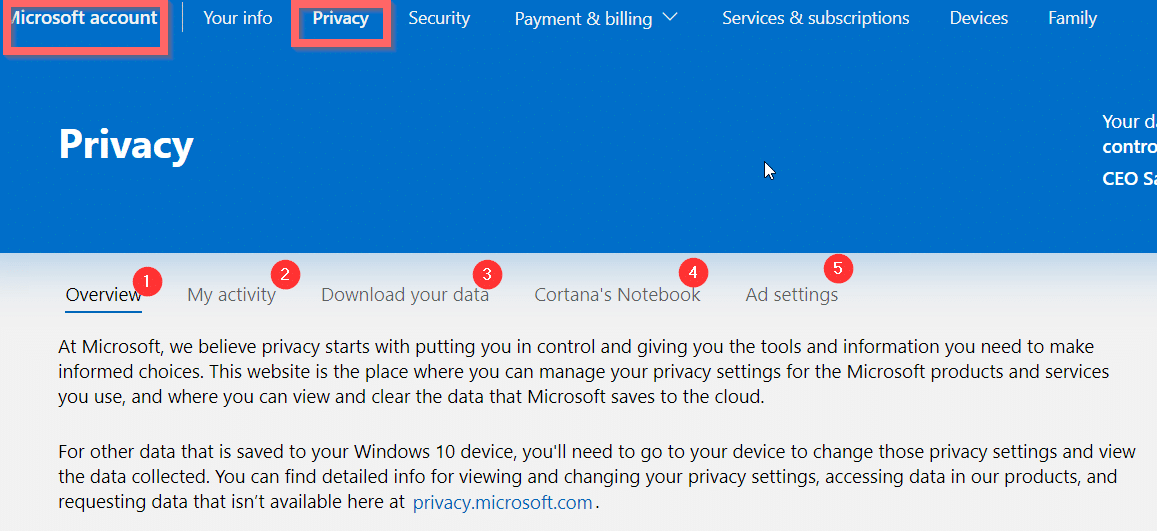Image resolution: width=1157 pixels, height=531 pixels.
Task: Open Download your data tab
Action: click(x=405, y=295)
